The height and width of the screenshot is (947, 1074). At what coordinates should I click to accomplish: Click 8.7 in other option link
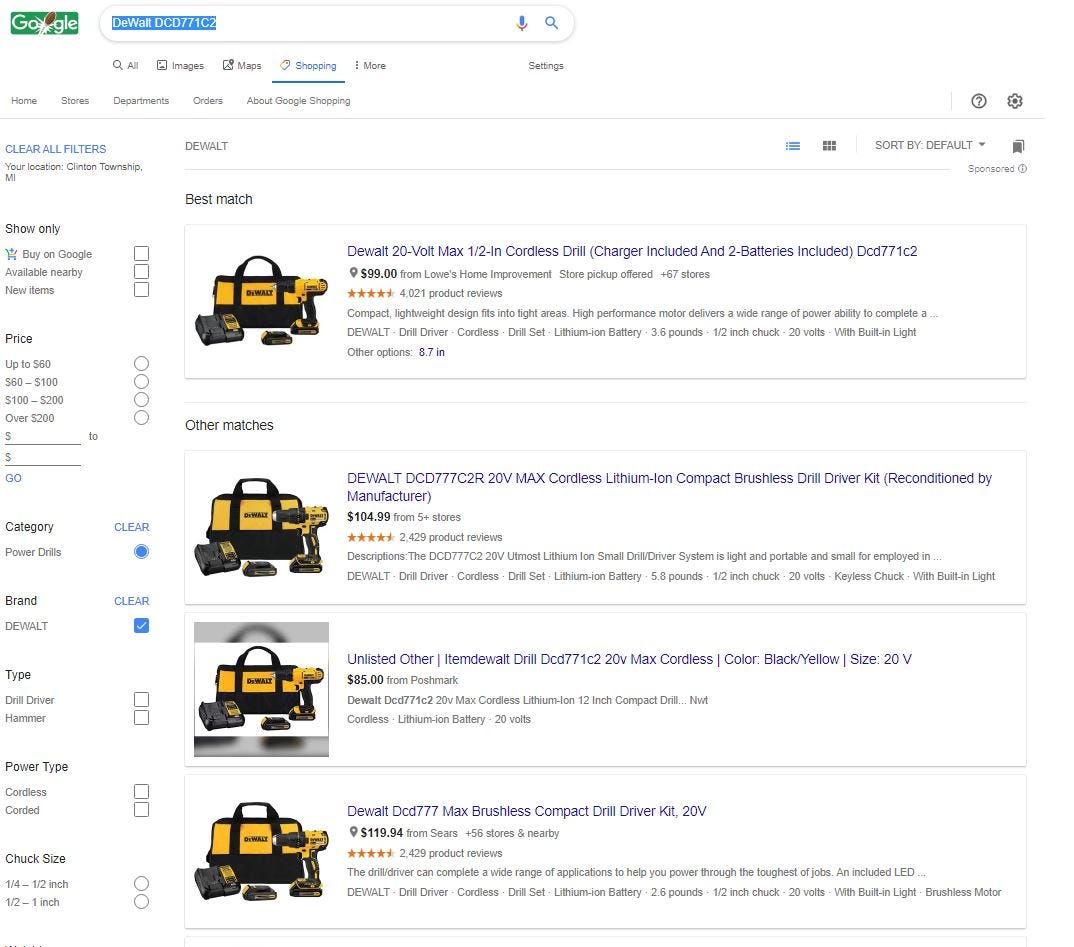(x=432, y=352)
